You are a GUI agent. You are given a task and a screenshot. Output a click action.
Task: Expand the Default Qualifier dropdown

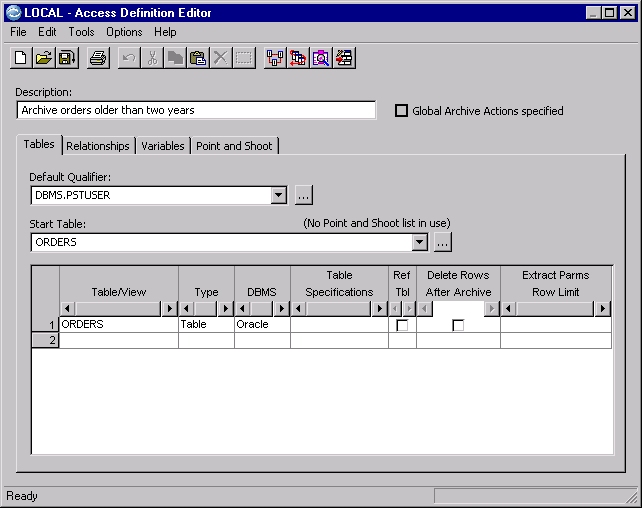[278, 195]
